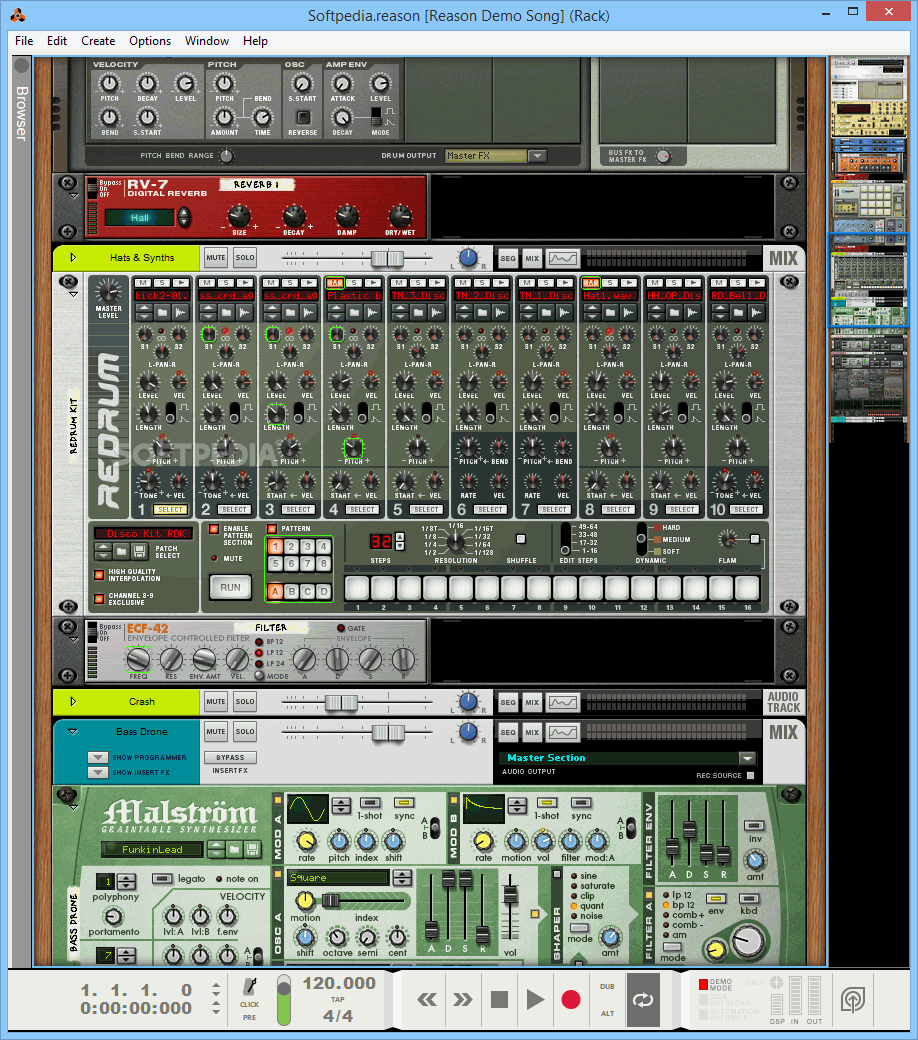Image resolution: width=918 pixels, height=1040 pixels.
Task: Open the Master Section audio output dropdown
Action: (748, 758)
